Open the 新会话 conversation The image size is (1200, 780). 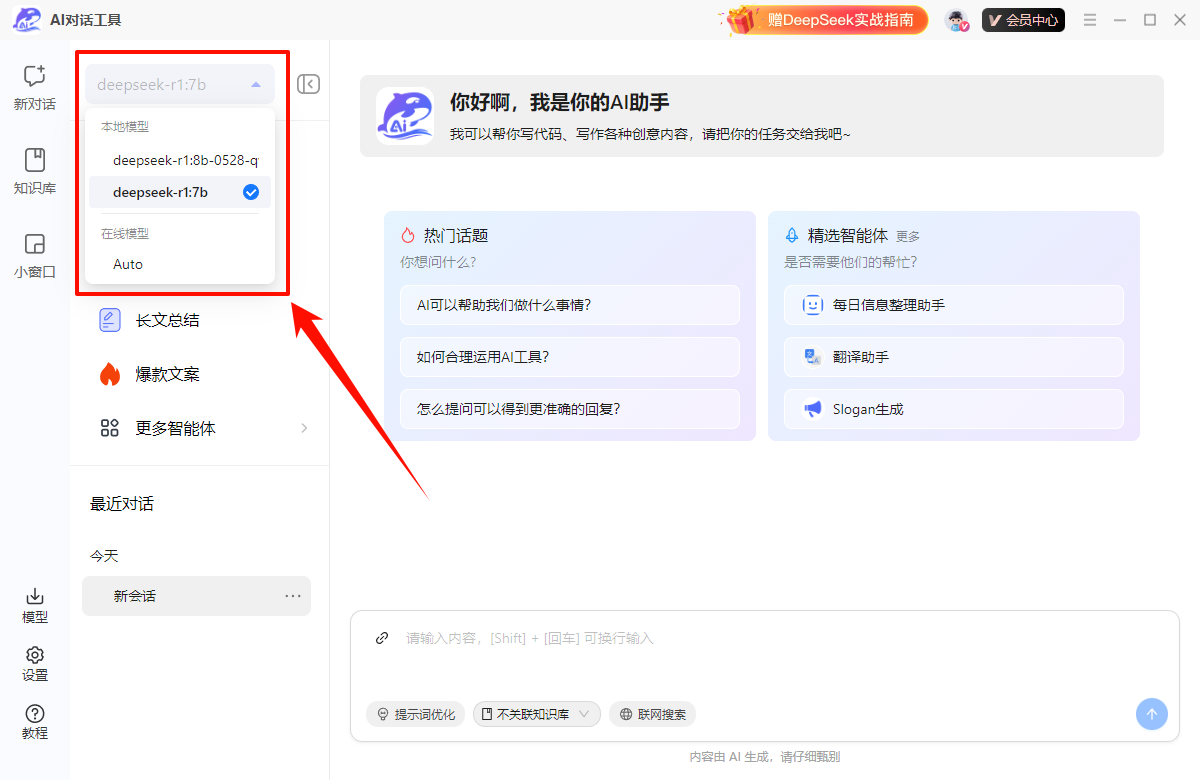(196, 596)
